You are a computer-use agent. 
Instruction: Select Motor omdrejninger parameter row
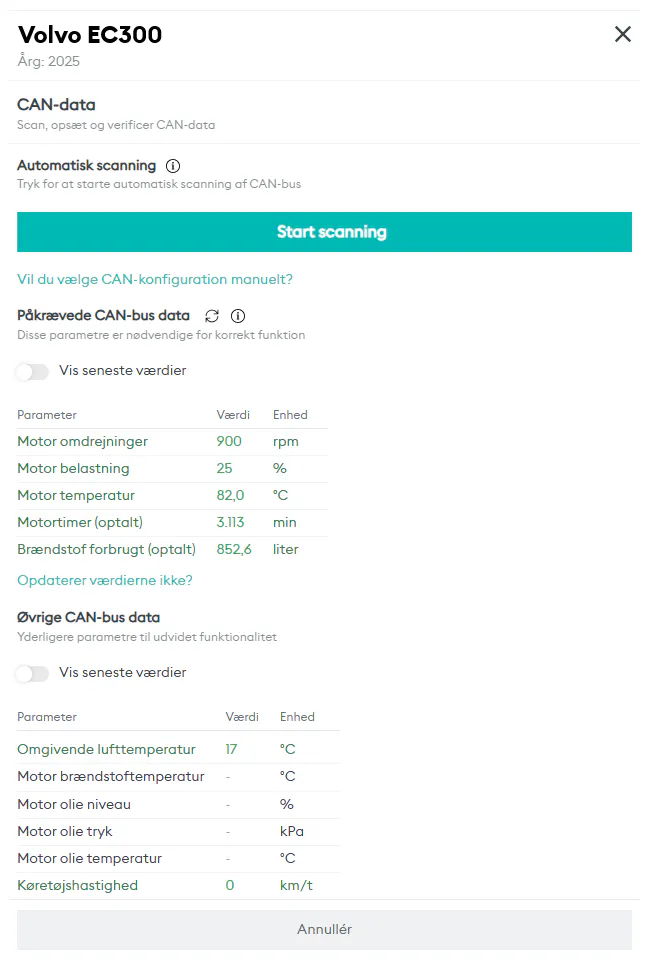[x=172, y=441]
